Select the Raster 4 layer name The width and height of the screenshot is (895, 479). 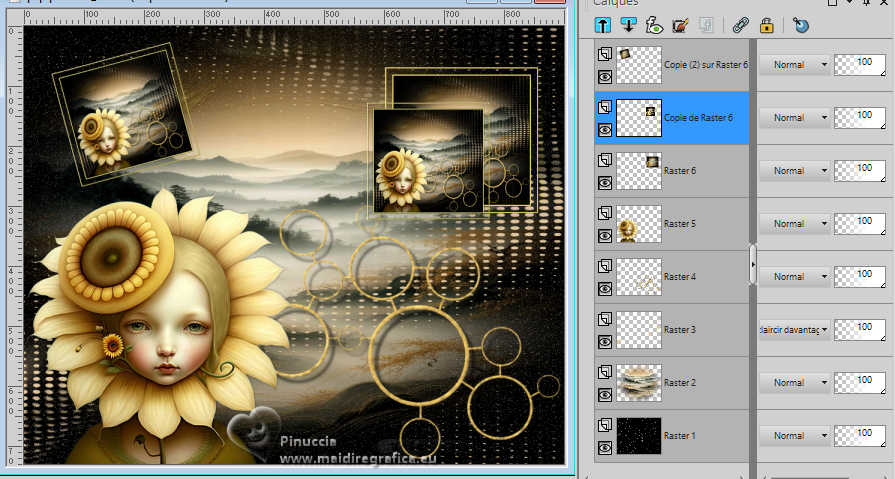(680, 277)
